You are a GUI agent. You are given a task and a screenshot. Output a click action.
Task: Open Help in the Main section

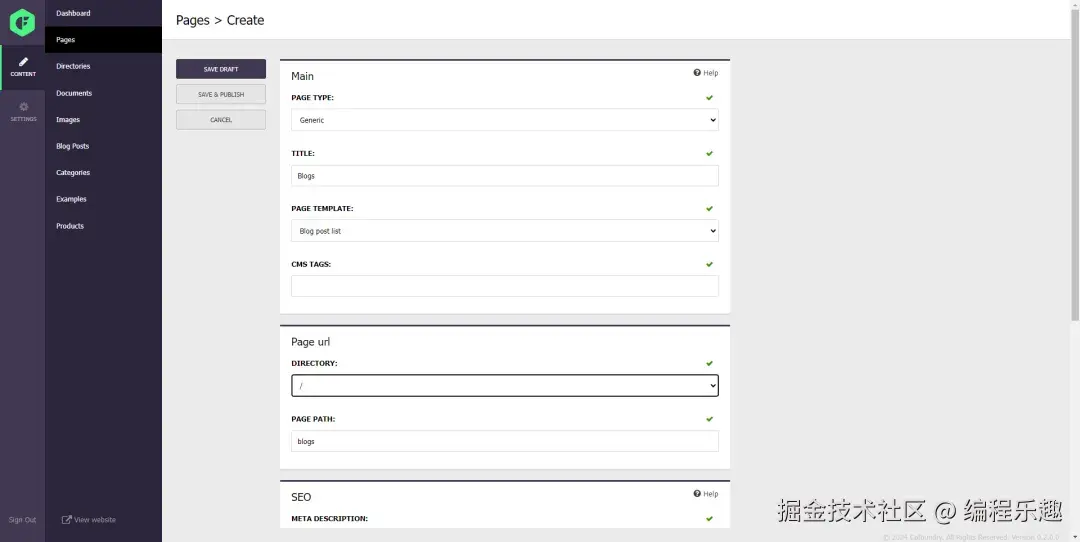[706, 73]
